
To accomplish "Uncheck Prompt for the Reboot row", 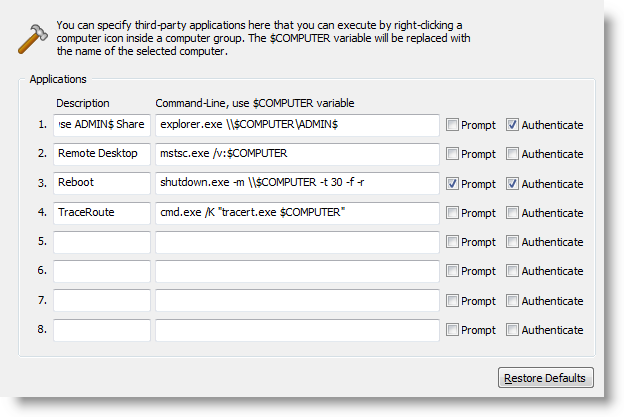I will [x=452, y=183].
